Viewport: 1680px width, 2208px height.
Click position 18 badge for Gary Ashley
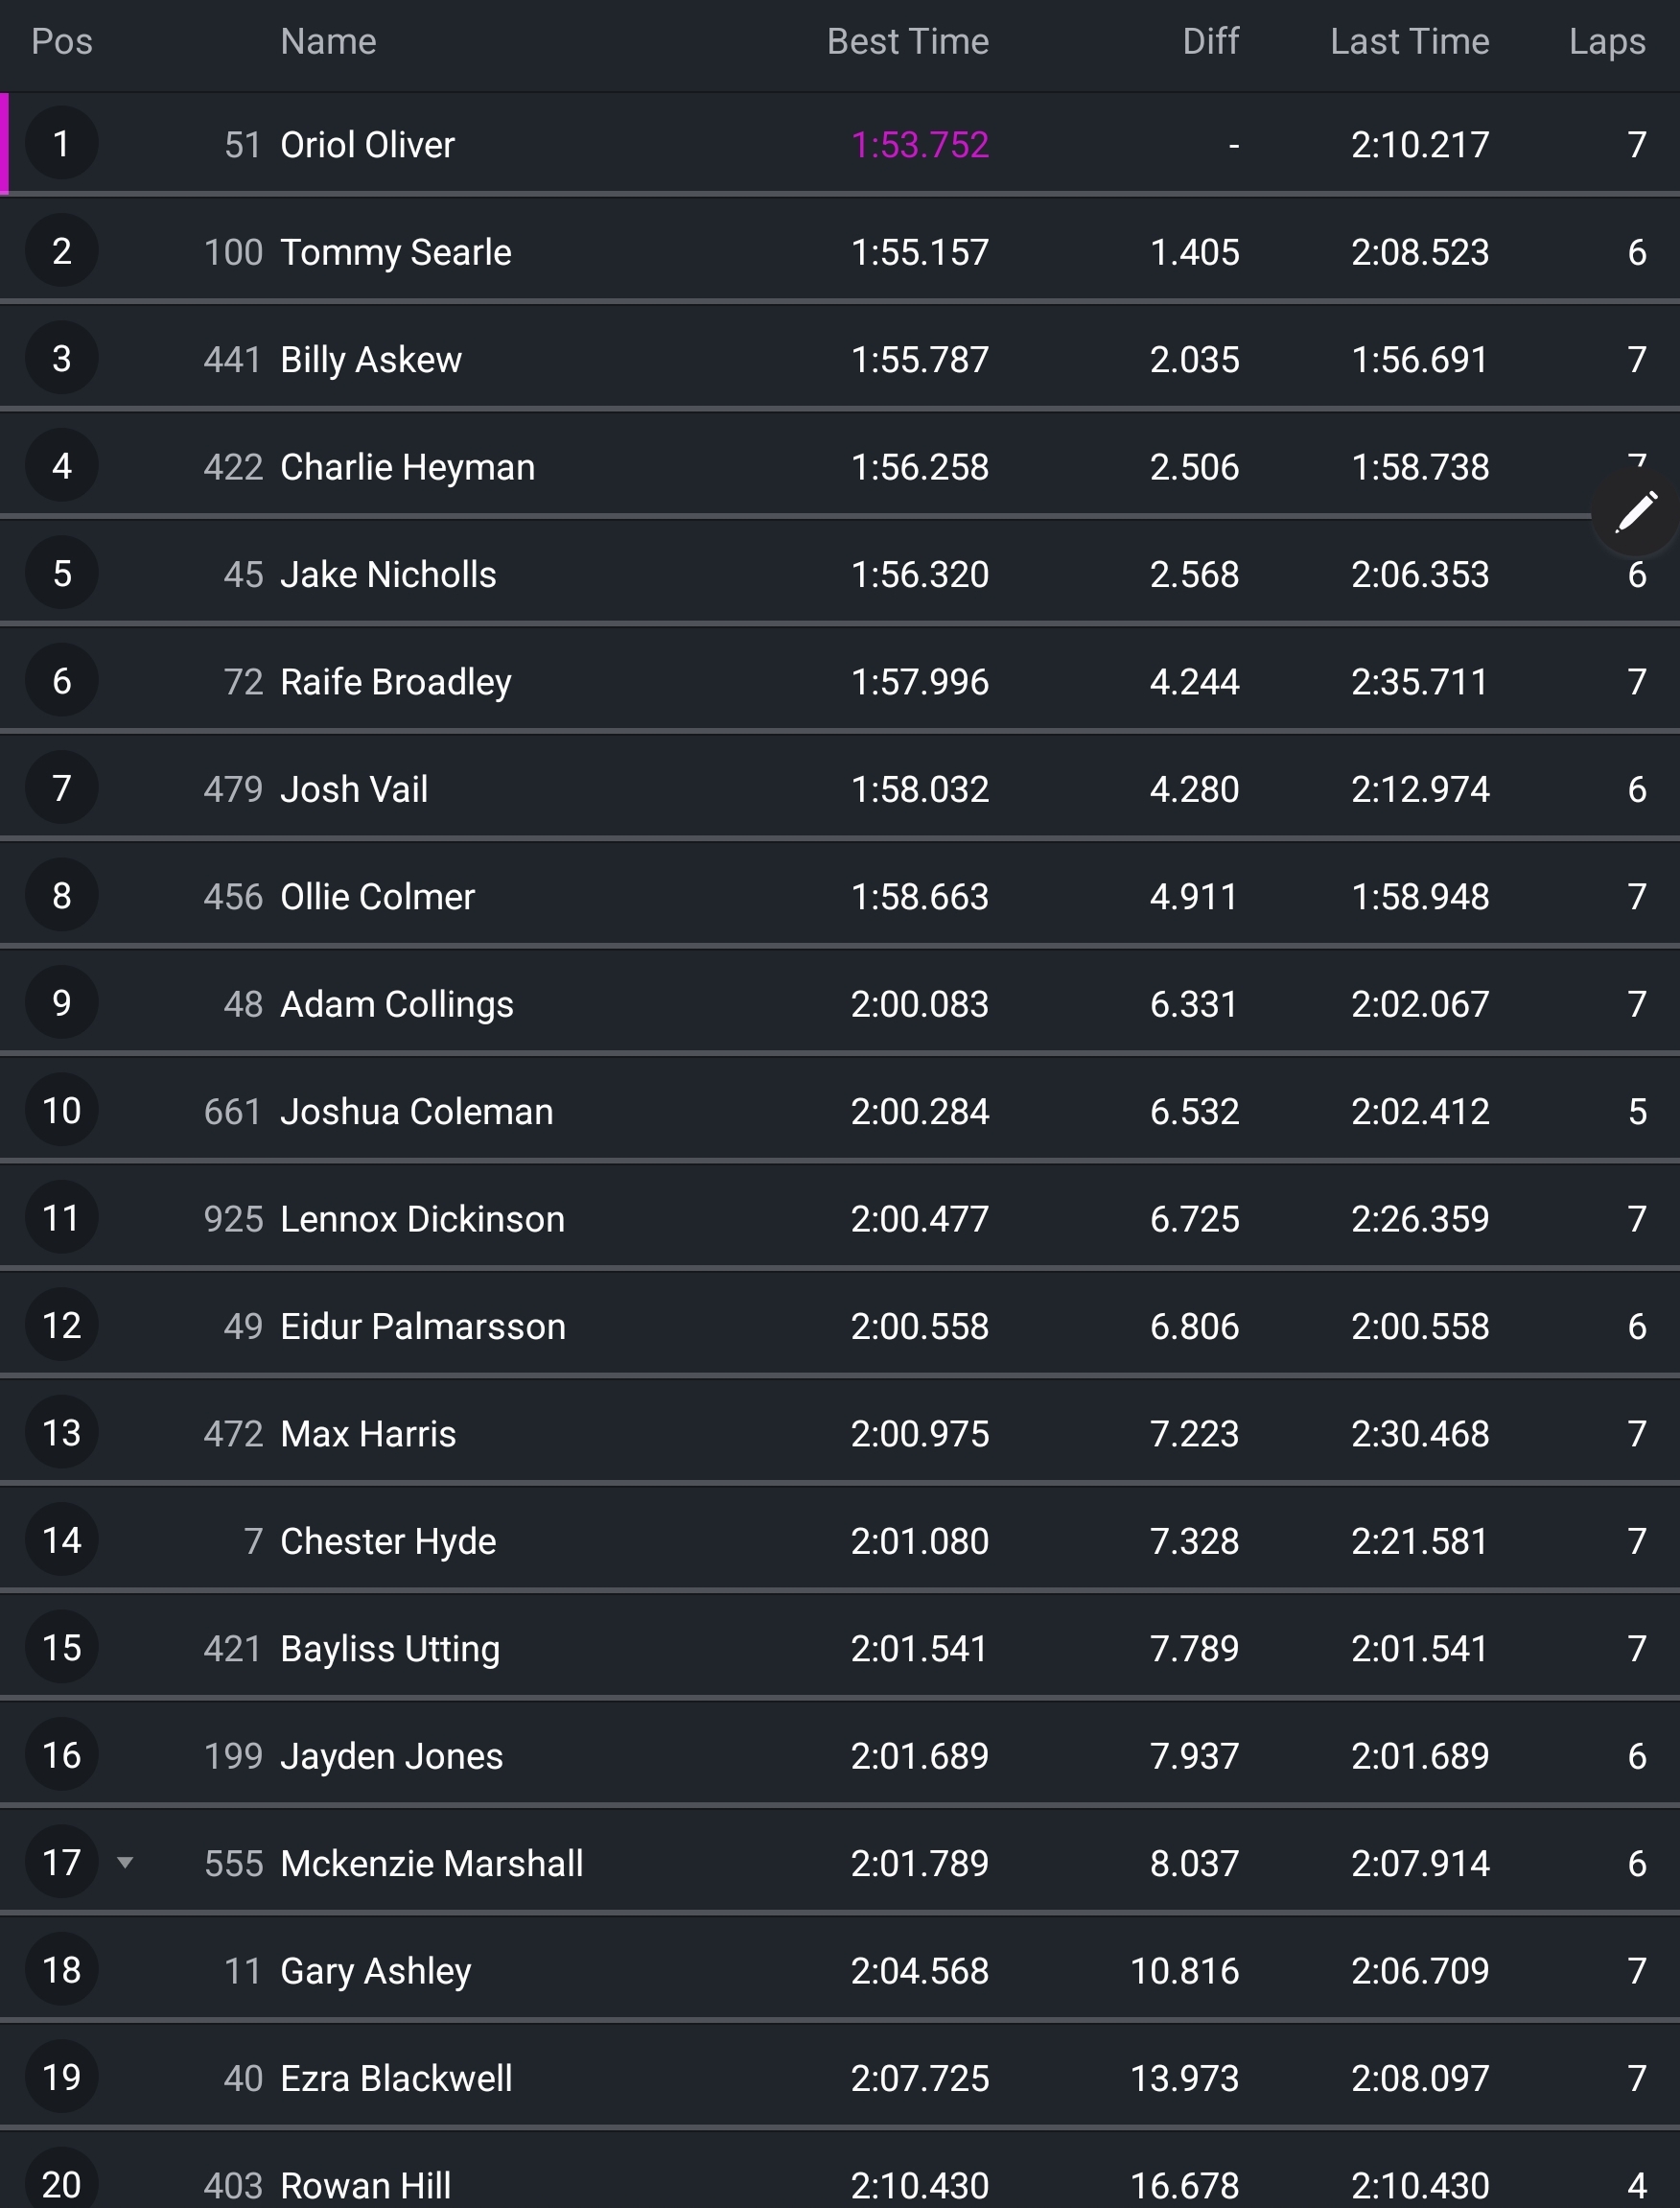(62, 1970)
